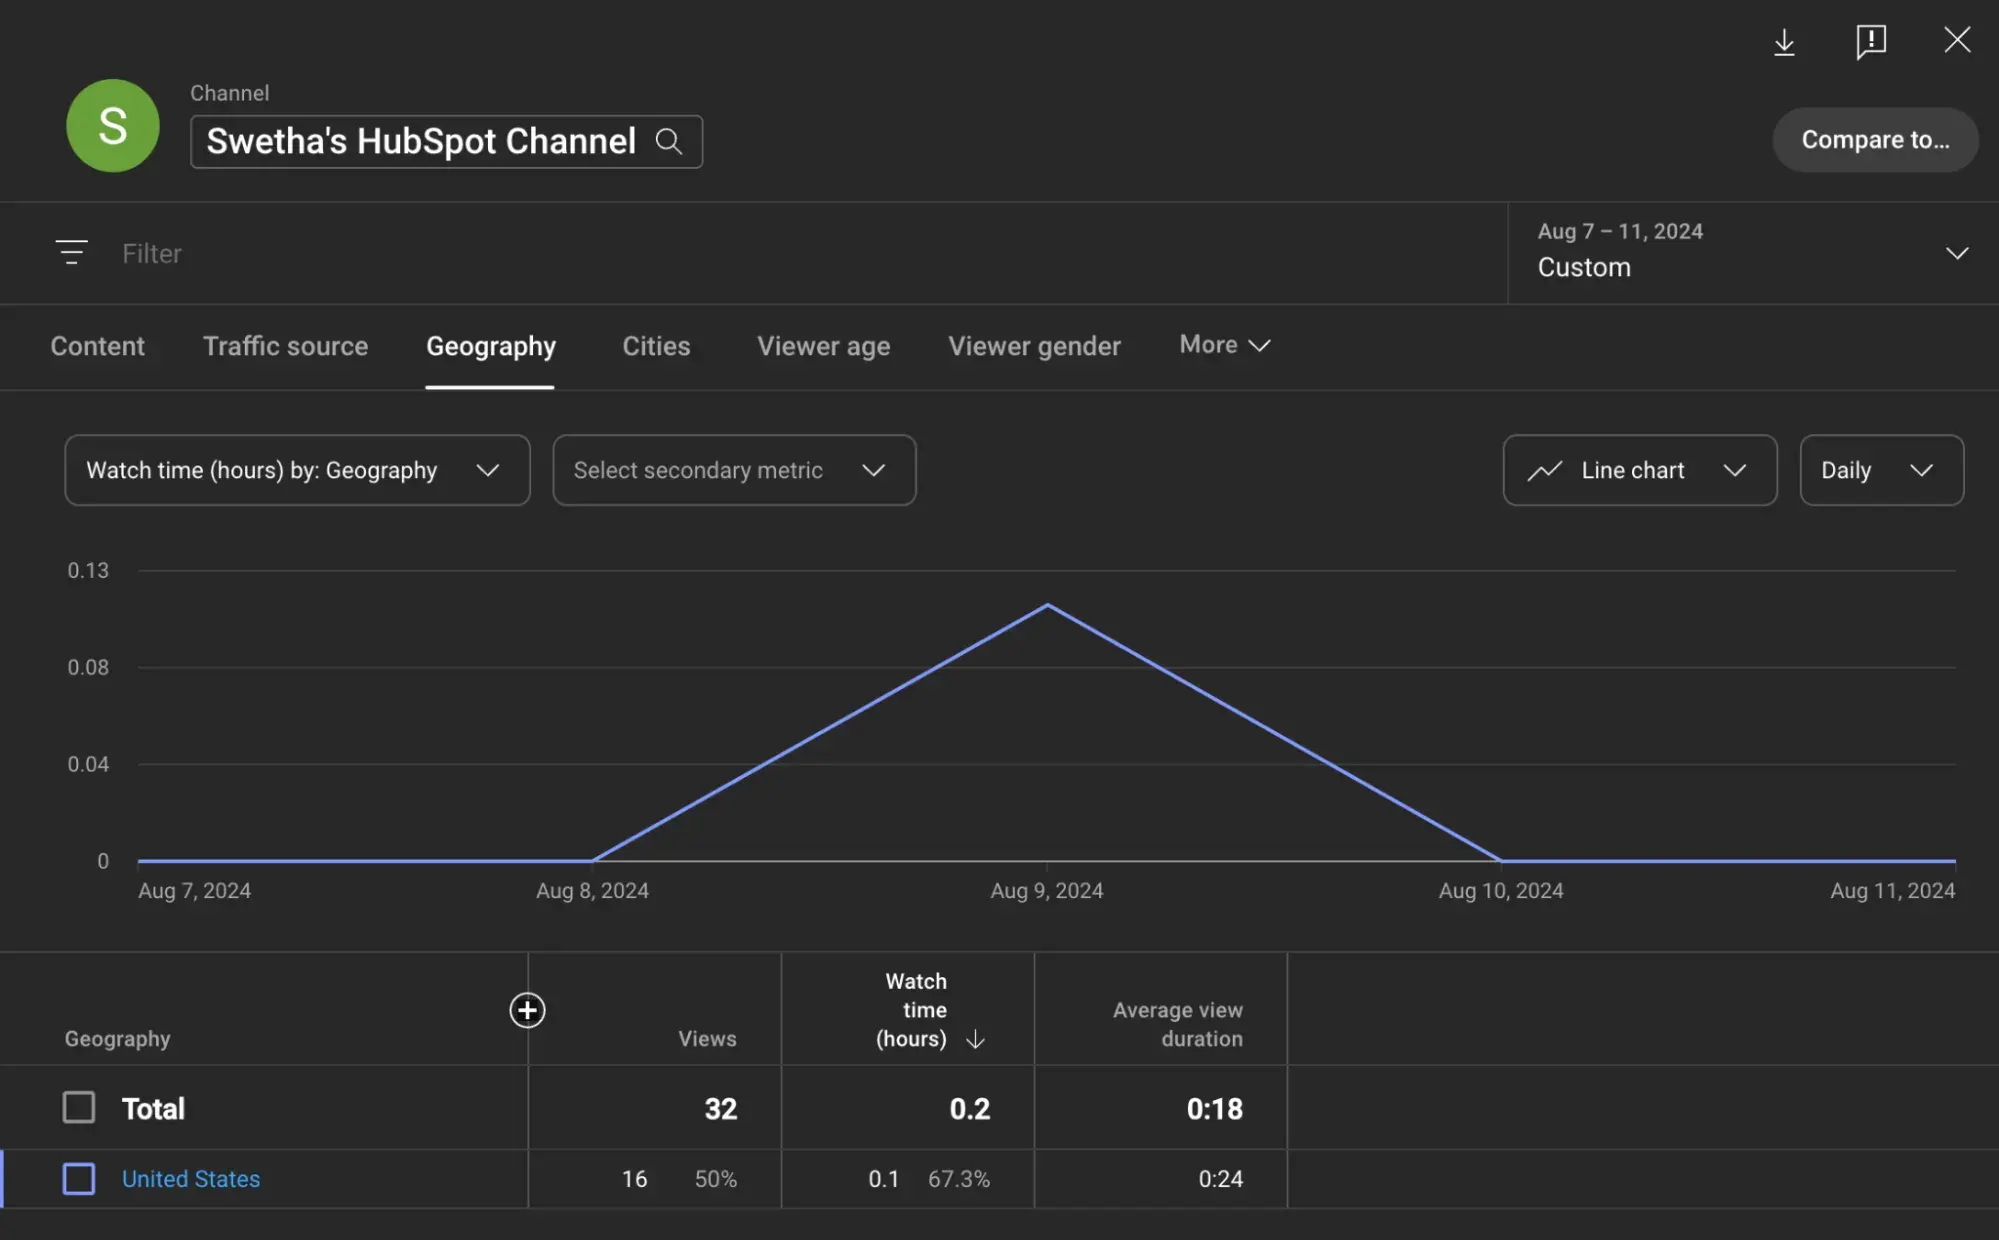Click the Compare to button
The height and width of the screenshot is (1240, 1999).
pos(1875,140)
